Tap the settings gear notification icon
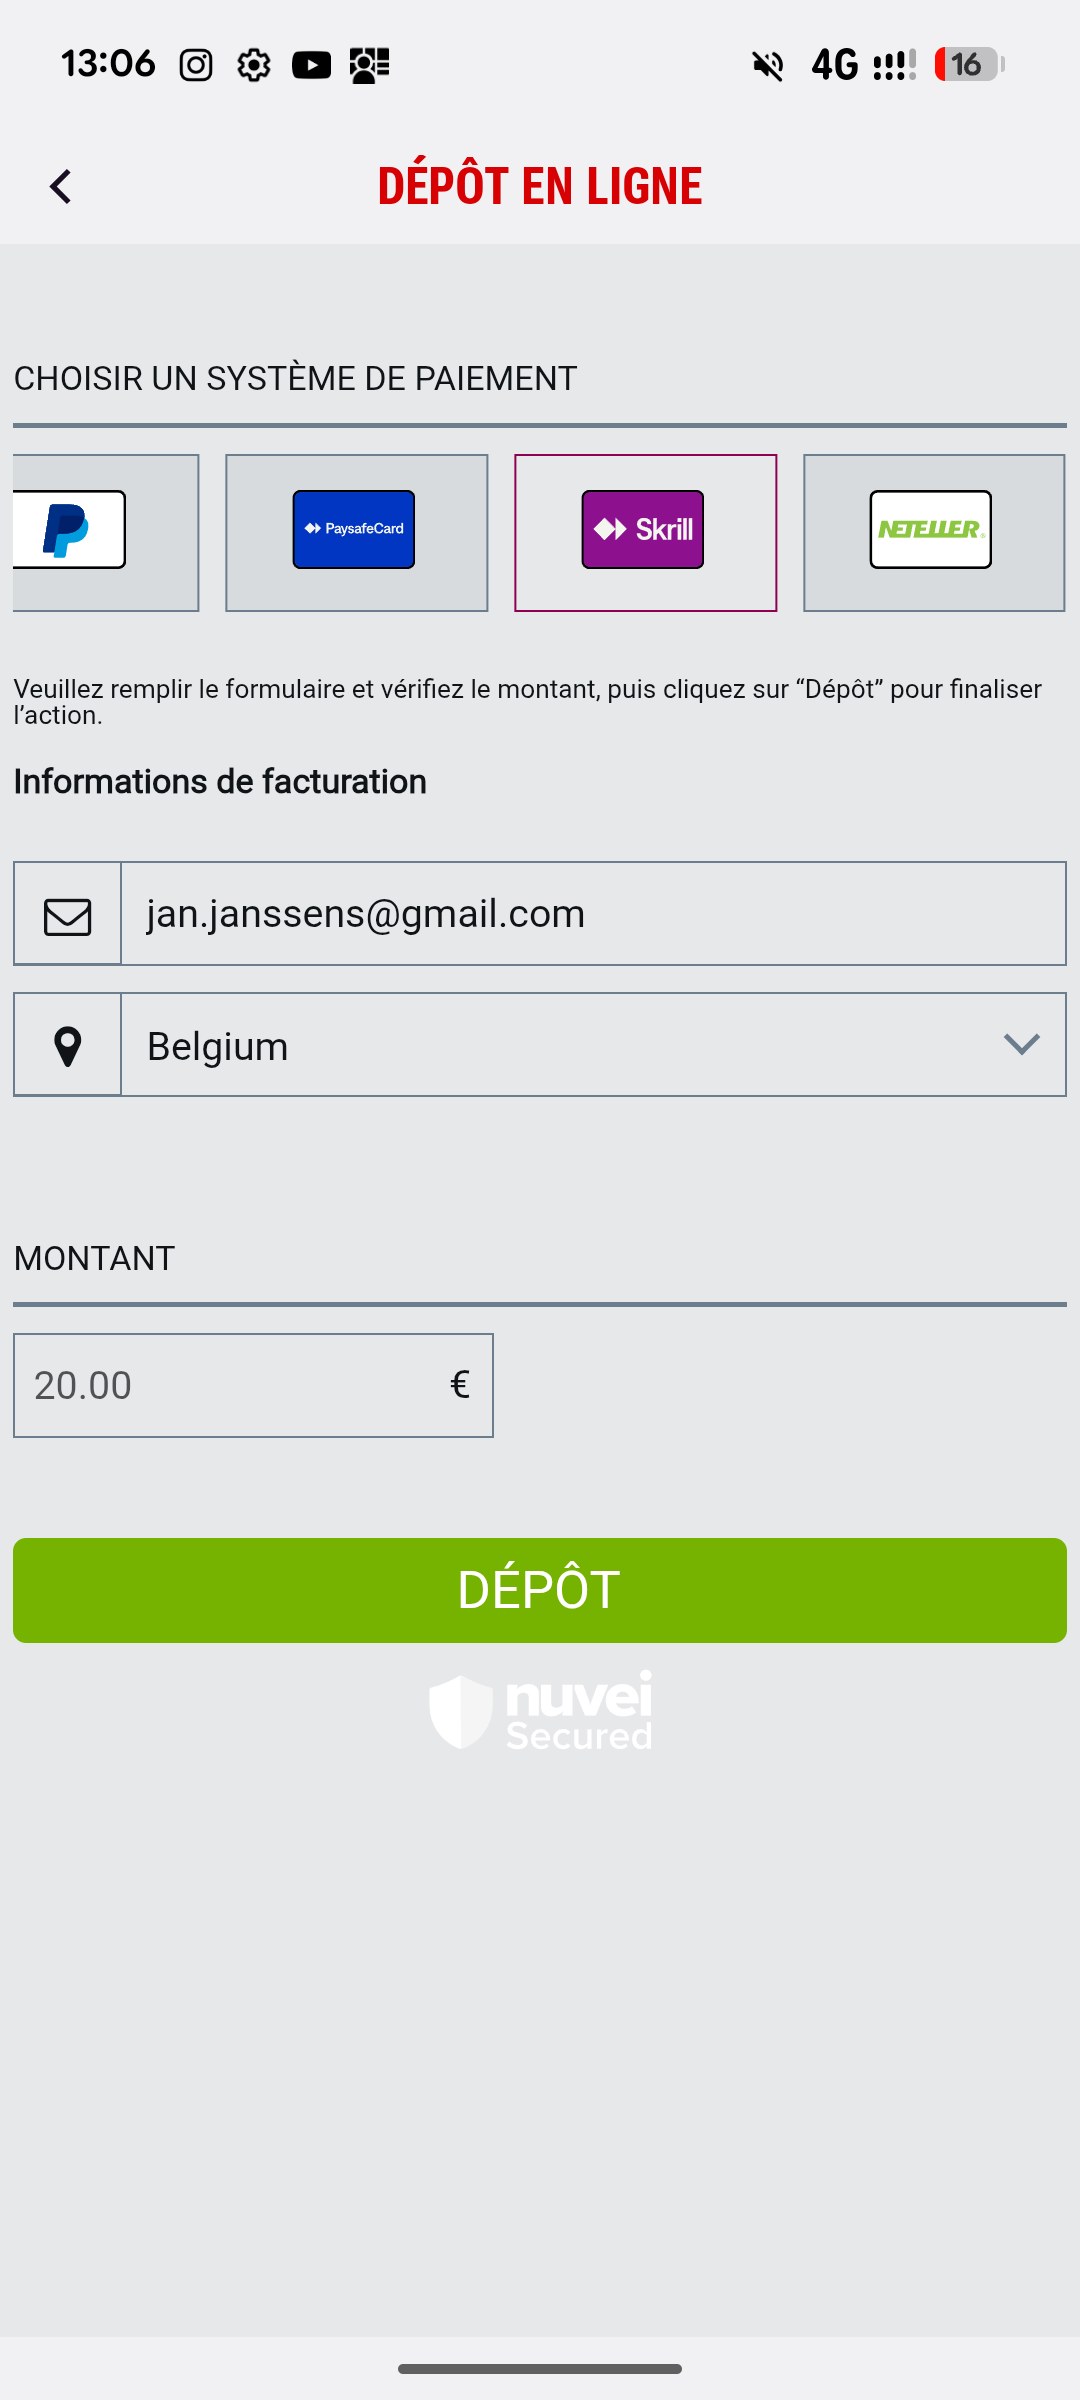This screenshot has width=1080, height=2400. tap(254, 66)
